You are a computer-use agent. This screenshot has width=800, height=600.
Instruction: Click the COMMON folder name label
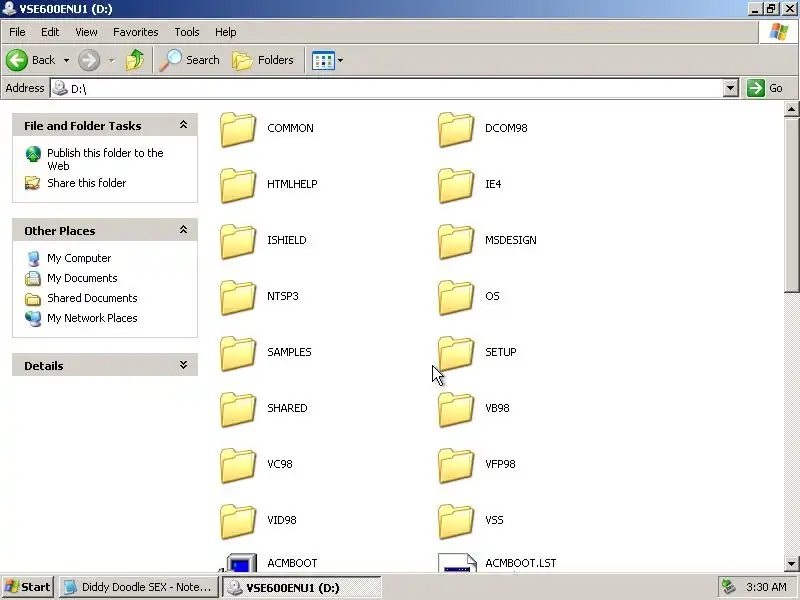pyautogui.click(x=290, y=128)
